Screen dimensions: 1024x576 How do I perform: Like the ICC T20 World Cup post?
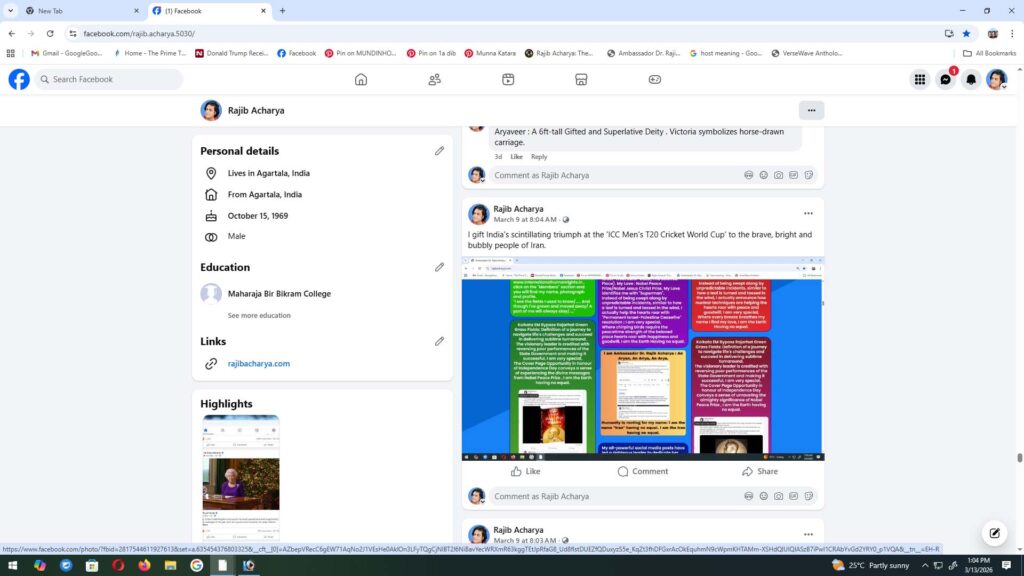(525, 471)
